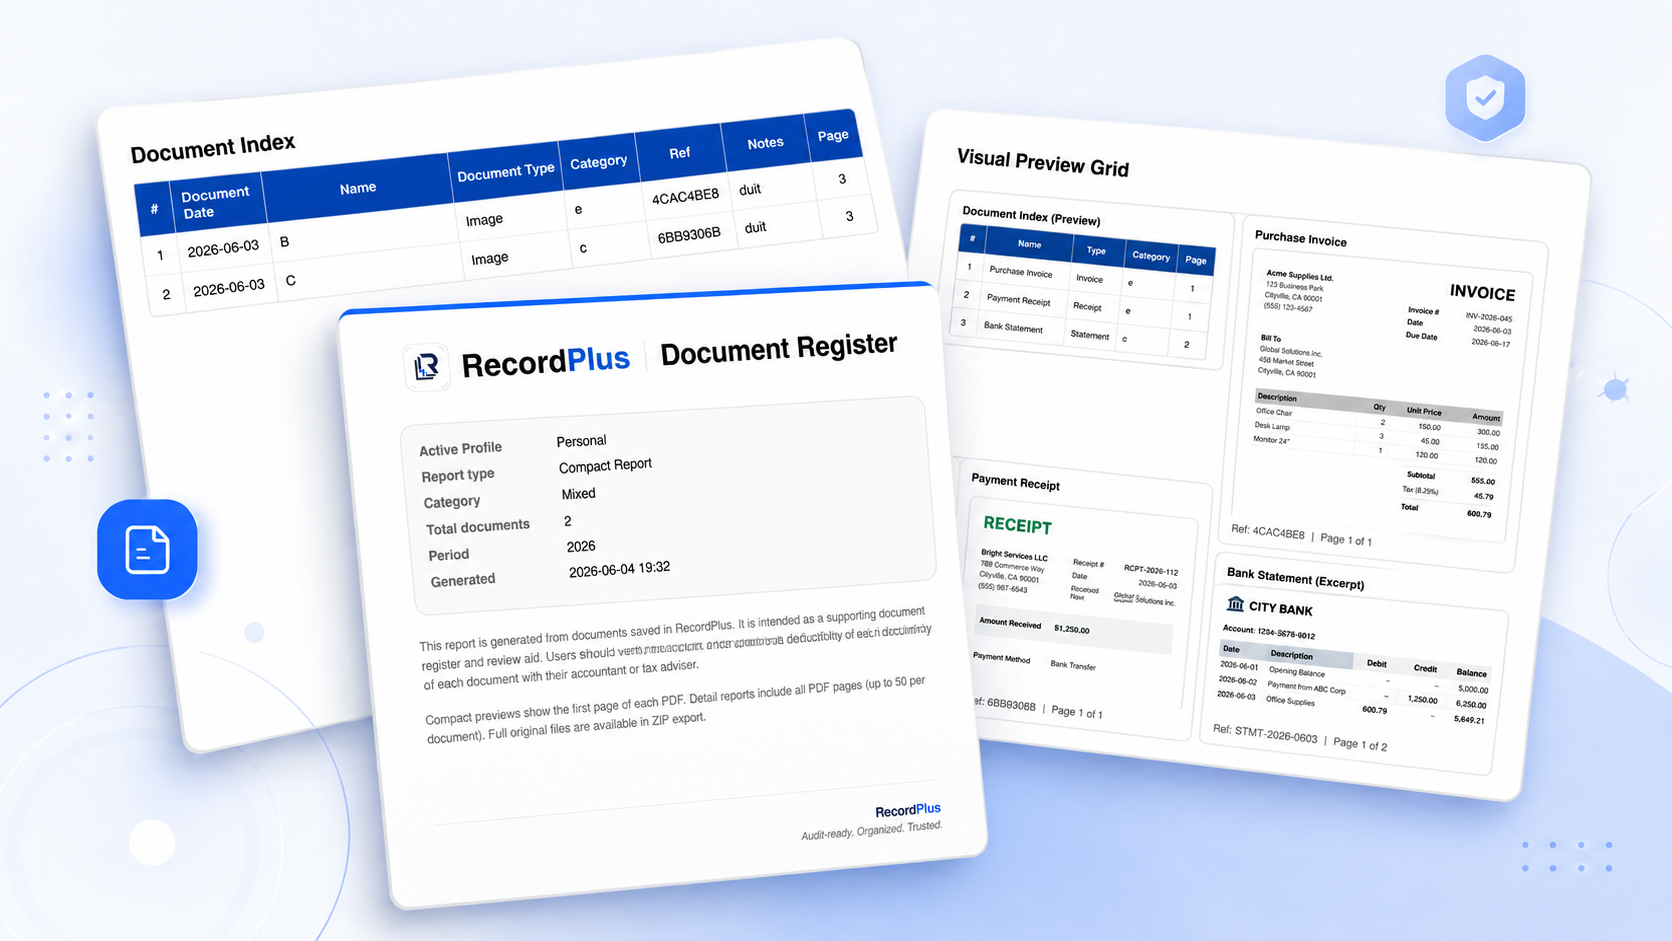
Task: Click the Category value Mixed
Action: tap(578, 494)
